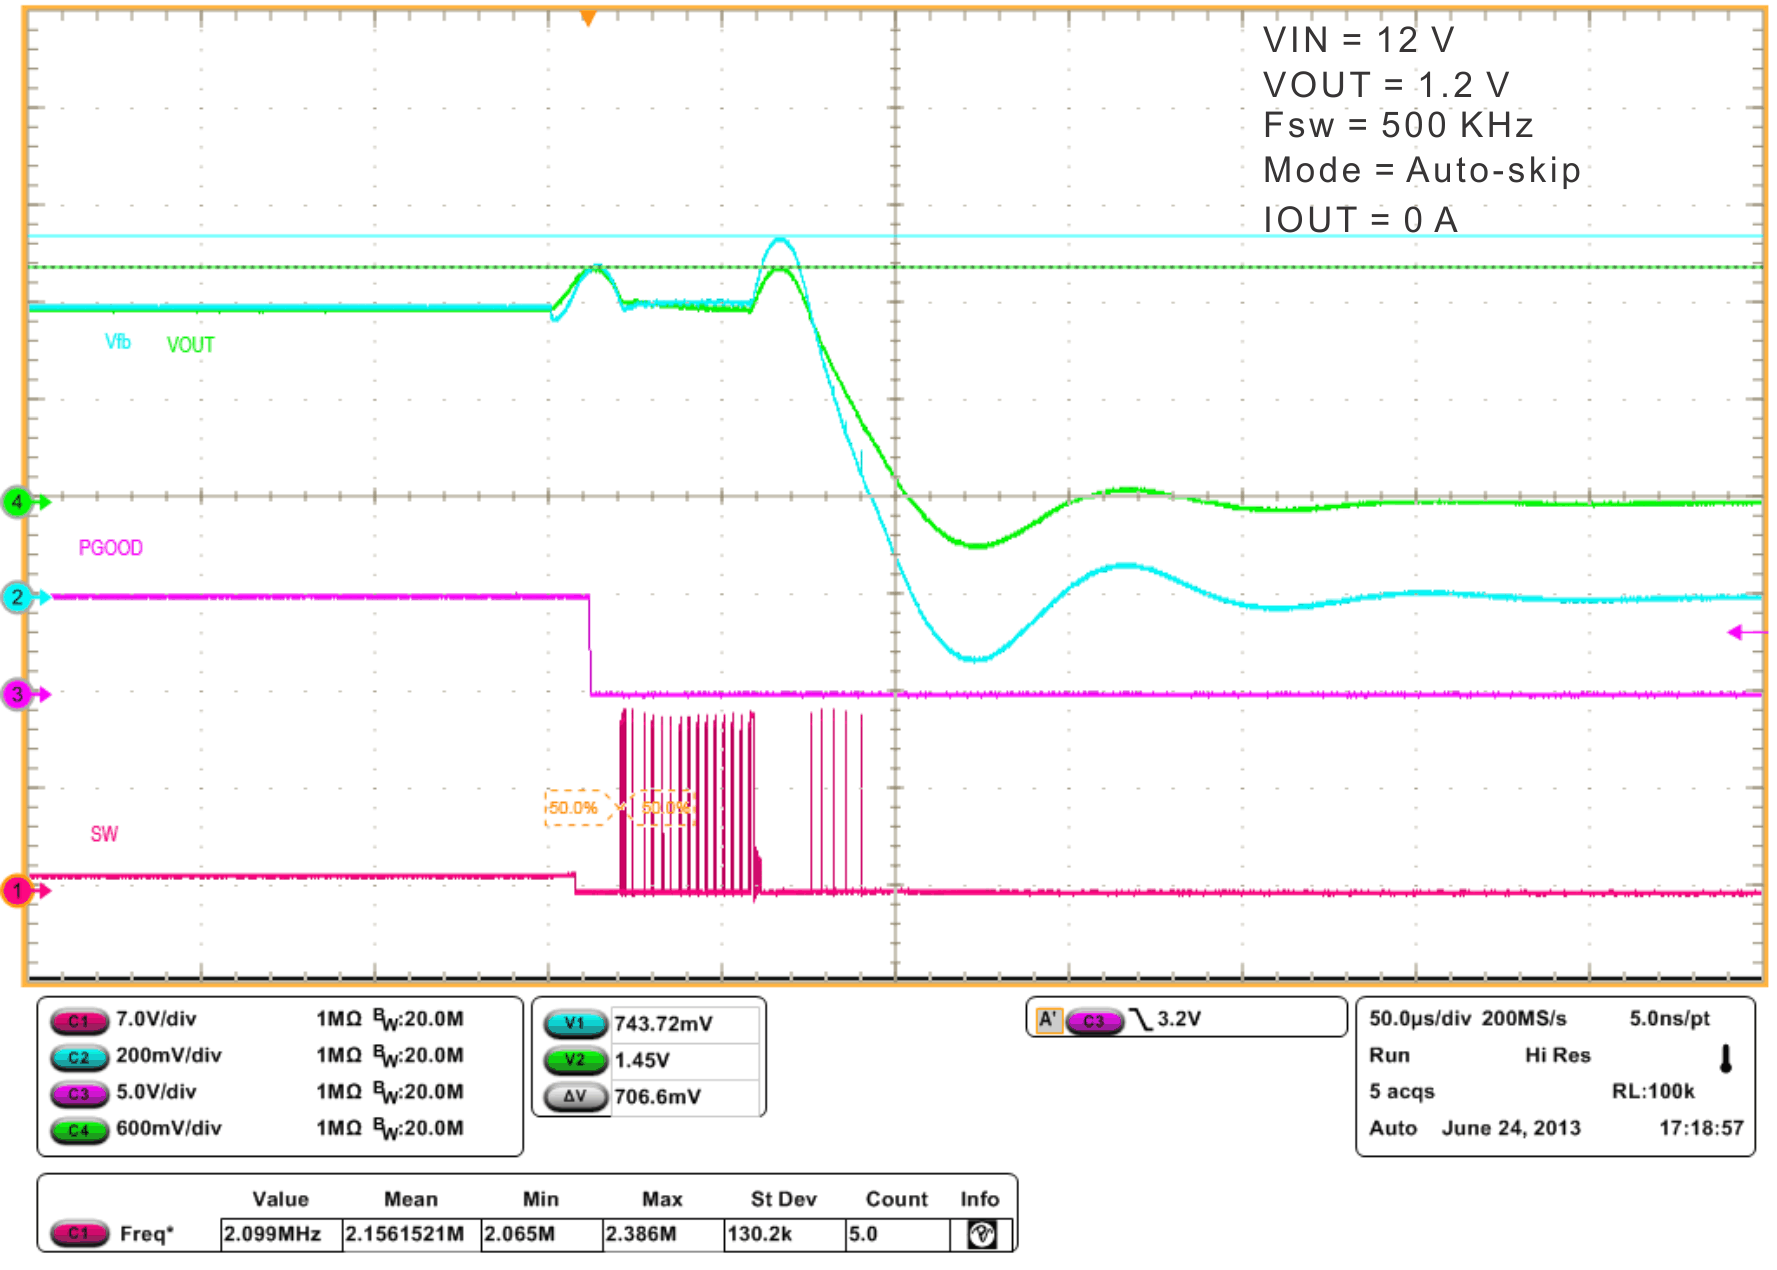Toggle the ΔV delta readout badge
1777x1270 pixels.
573,1096
